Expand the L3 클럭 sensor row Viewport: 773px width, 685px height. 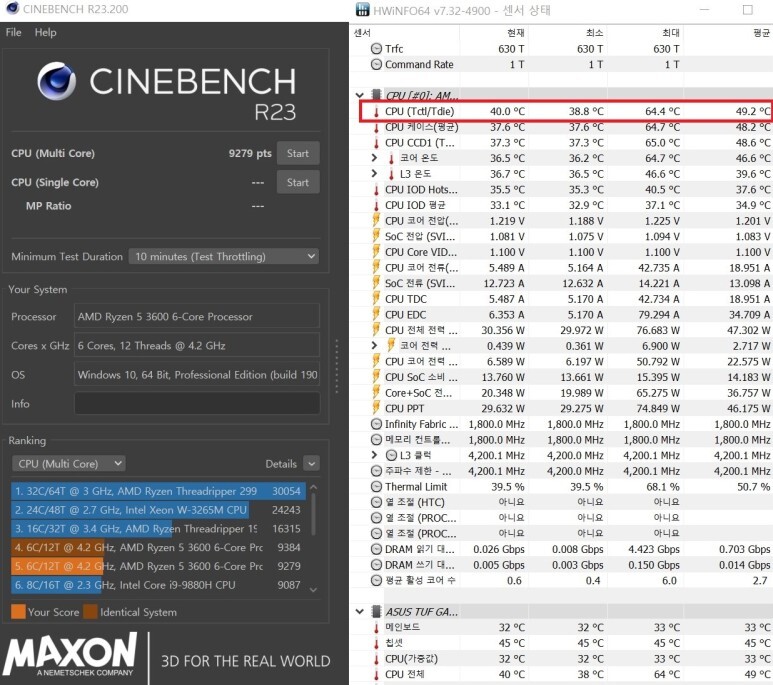click(x=374, y=455)
